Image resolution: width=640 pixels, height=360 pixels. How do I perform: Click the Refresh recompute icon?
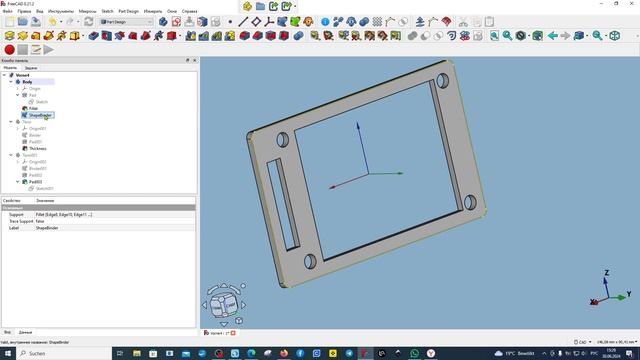click(x=89, y=22)
